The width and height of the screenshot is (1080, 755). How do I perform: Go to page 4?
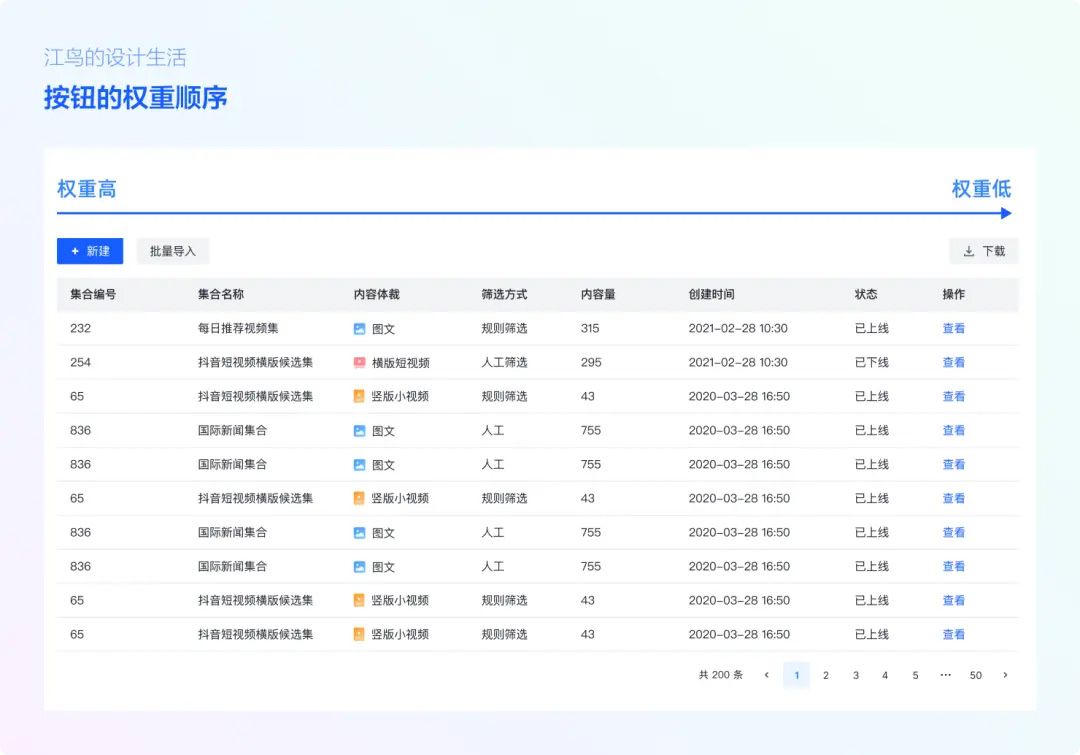tap(885, 675)
